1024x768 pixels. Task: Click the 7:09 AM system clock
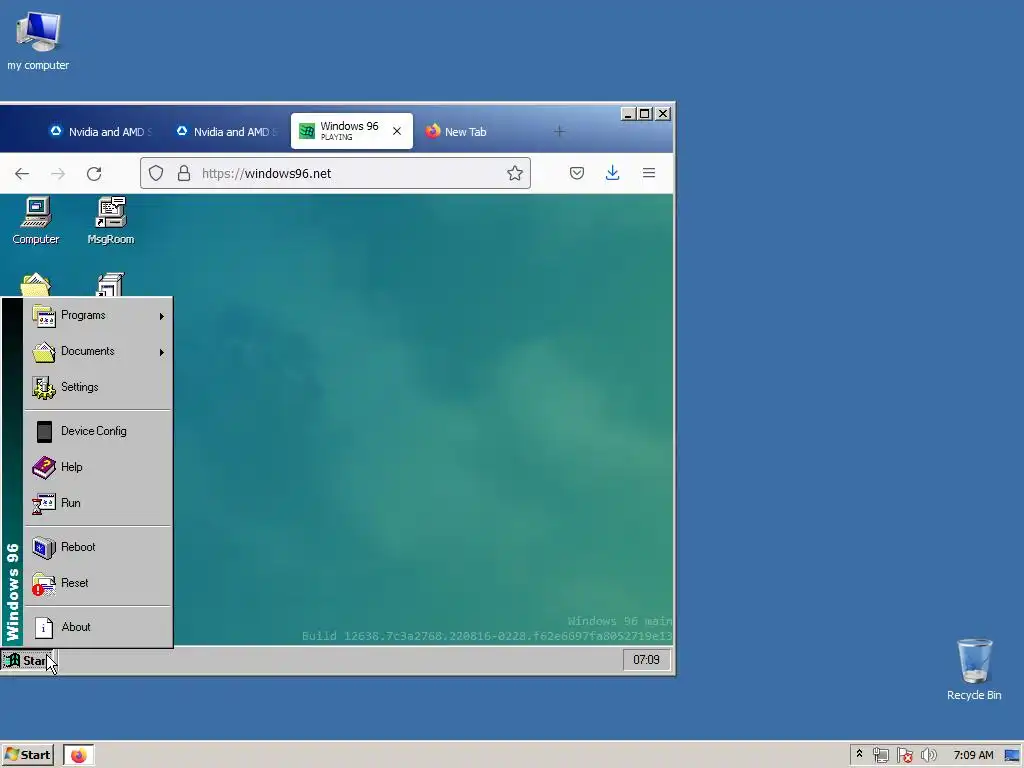click(x=973, y=755)
